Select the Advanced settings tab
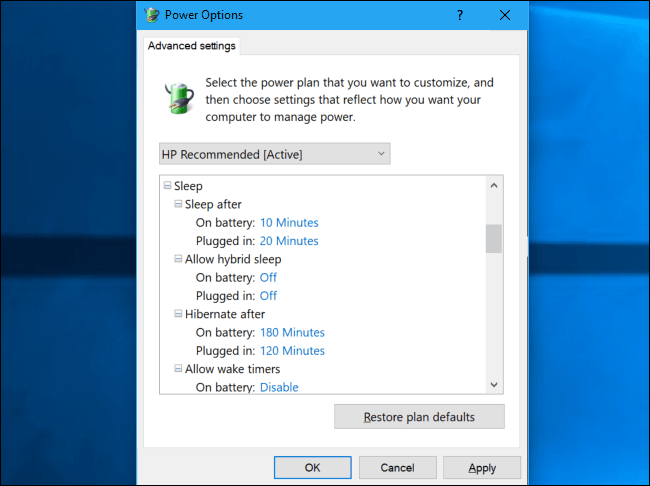This screenshot has width=650, height=486. pos(192,46)
